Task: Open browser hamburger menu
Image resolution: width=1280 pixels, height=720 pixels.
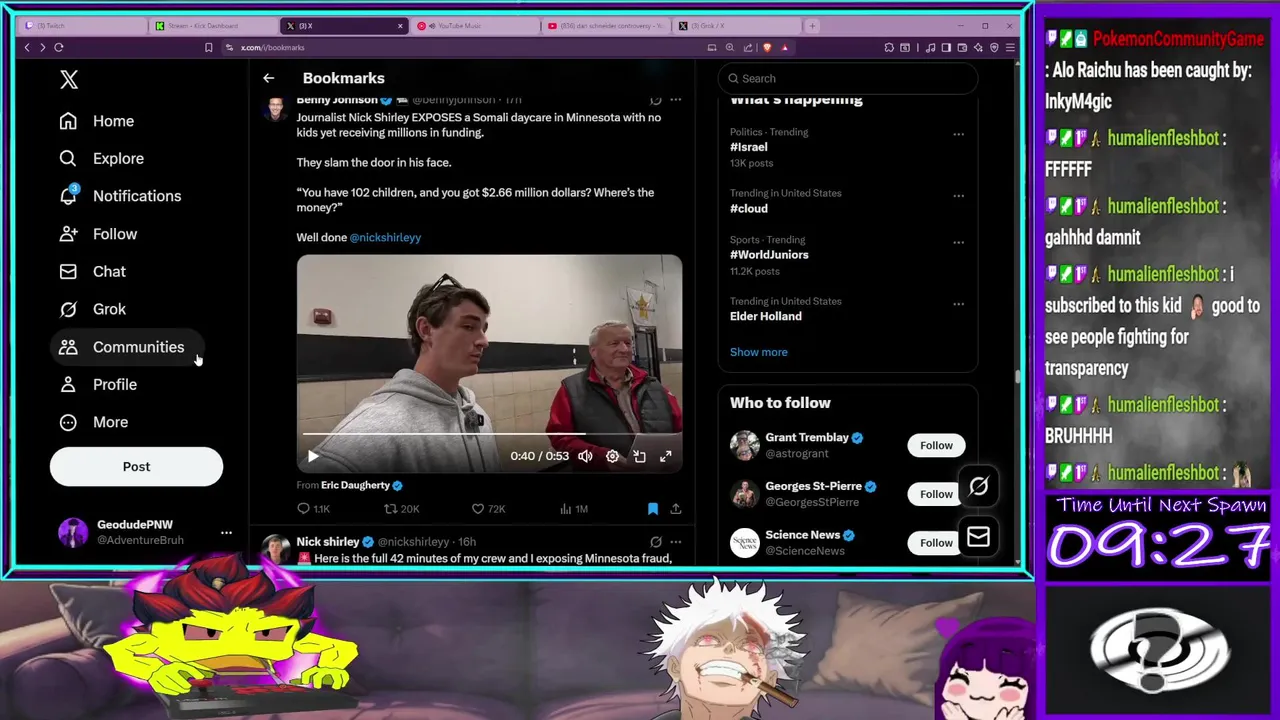Action: point(1010,47)
